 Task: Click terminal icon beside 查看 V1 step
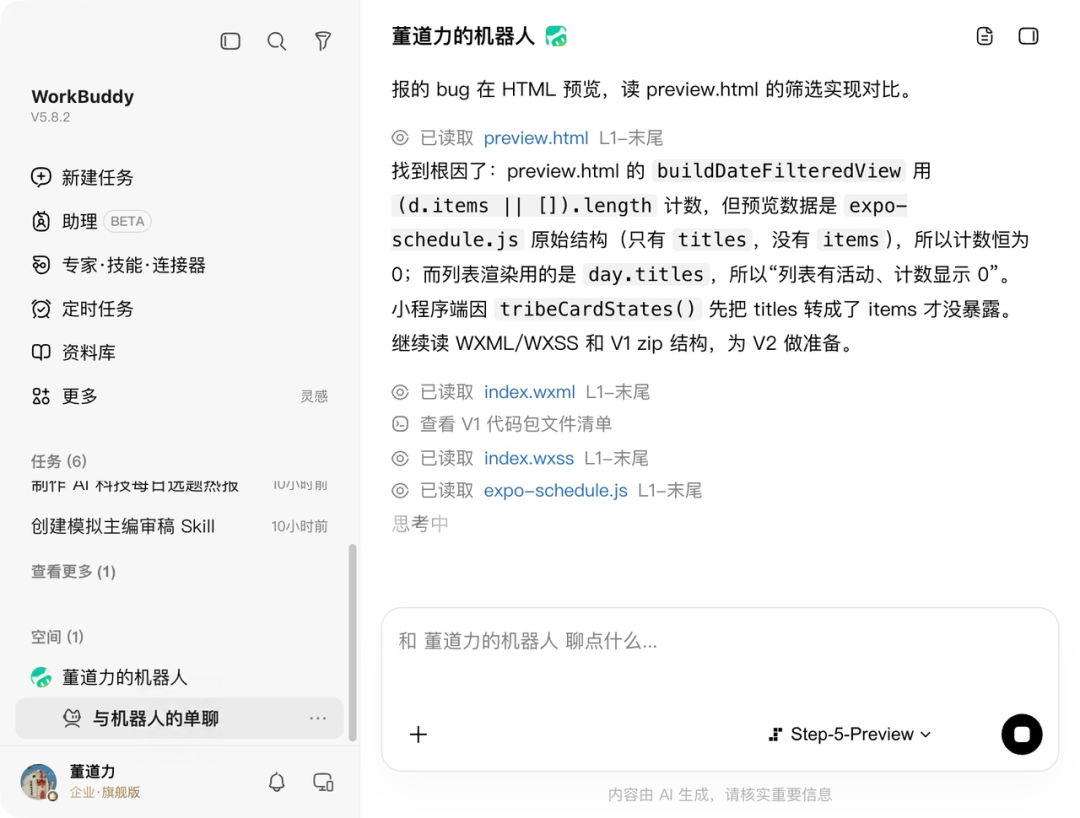click(400, 424)
